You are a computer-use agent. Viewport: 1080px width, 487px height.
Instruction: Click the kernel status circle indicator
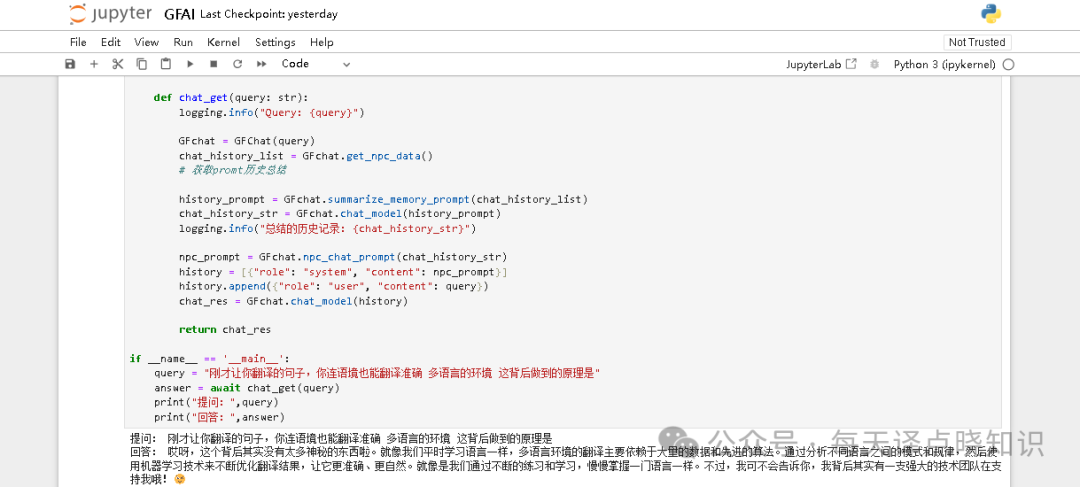coord(1008,65)
